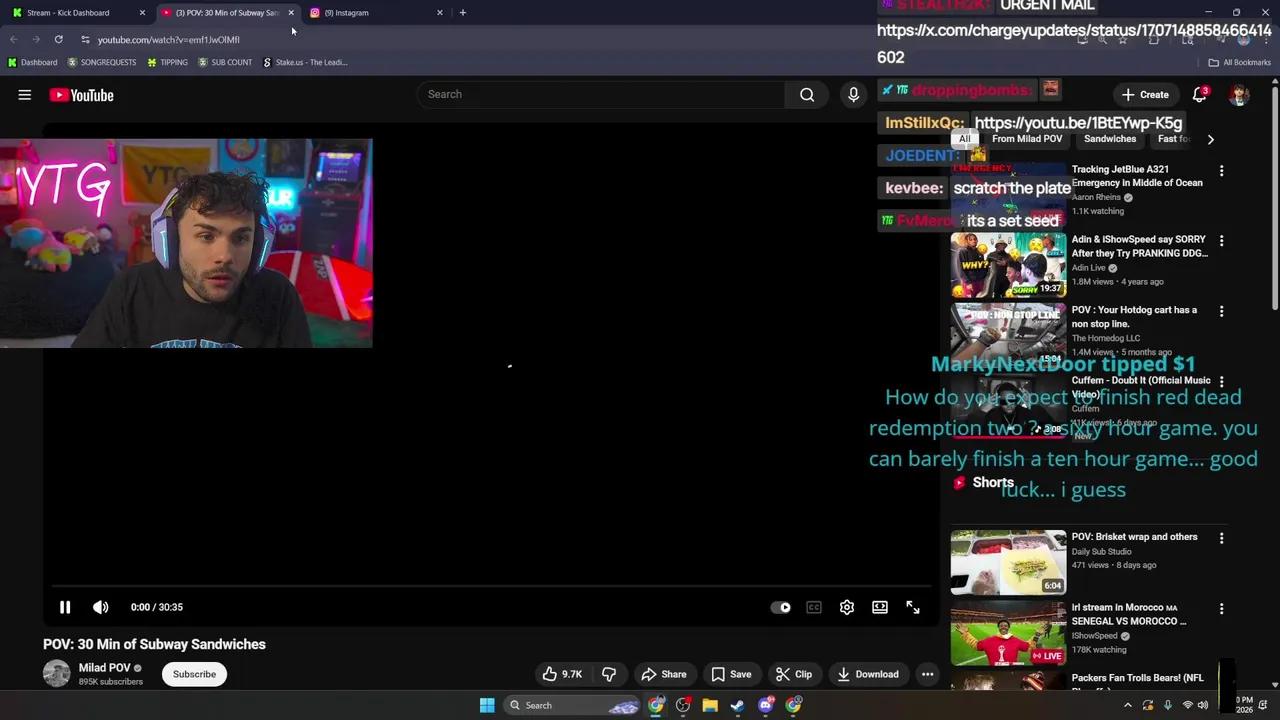Open the Stake.us bookmark
Screen dimensions: 1280x720
[305, 62]
